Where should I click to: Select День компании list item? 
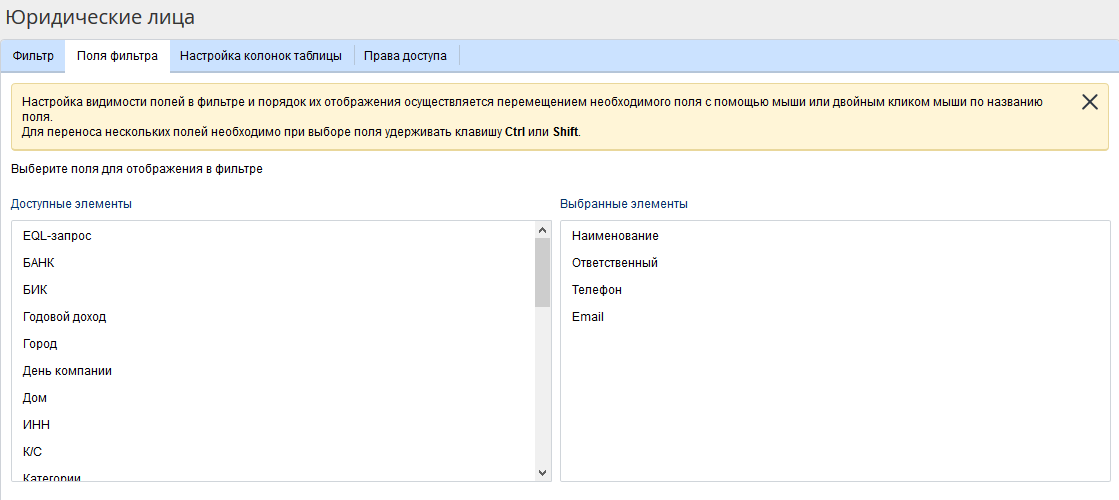[x=67, y=371]
